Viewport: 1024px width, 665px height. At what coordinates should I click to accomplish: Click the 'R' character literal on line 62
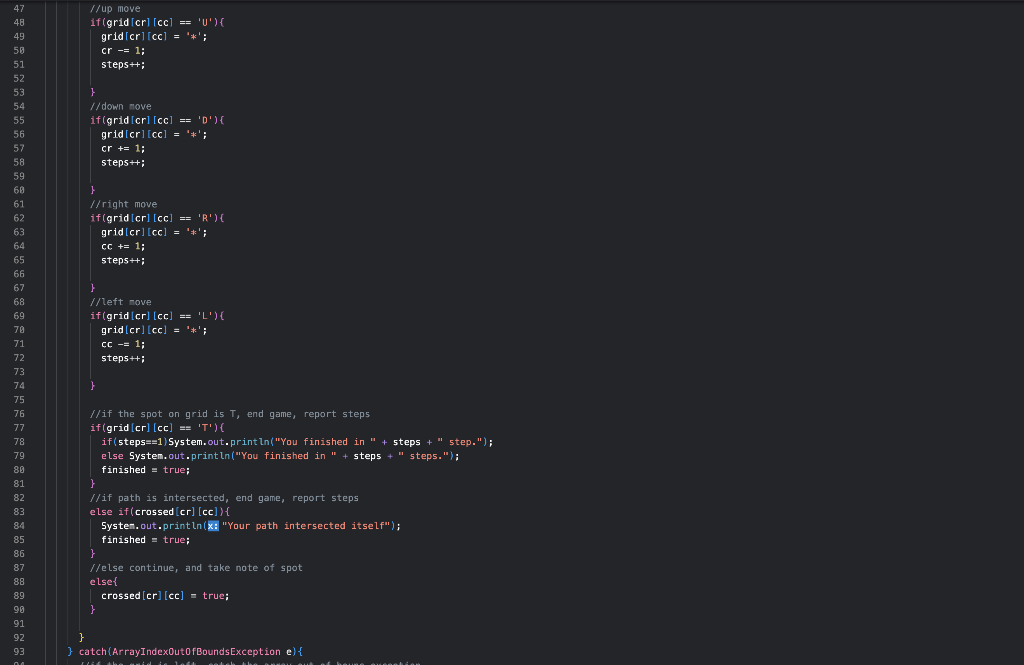206,218
